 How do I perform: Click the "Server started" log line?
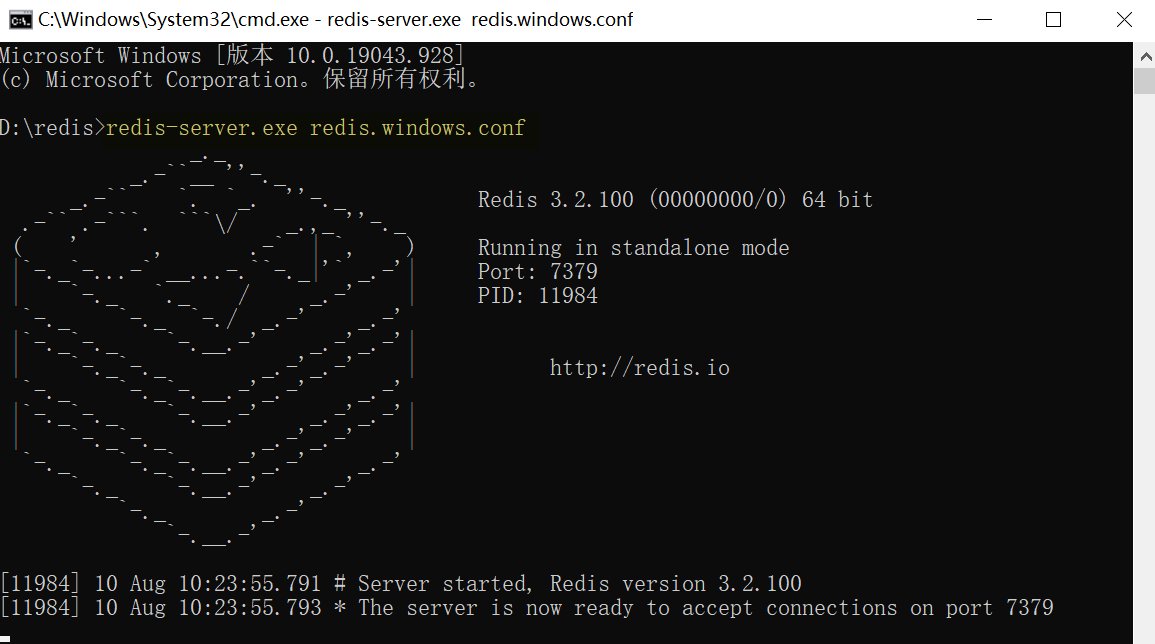(x=400, y=584)
